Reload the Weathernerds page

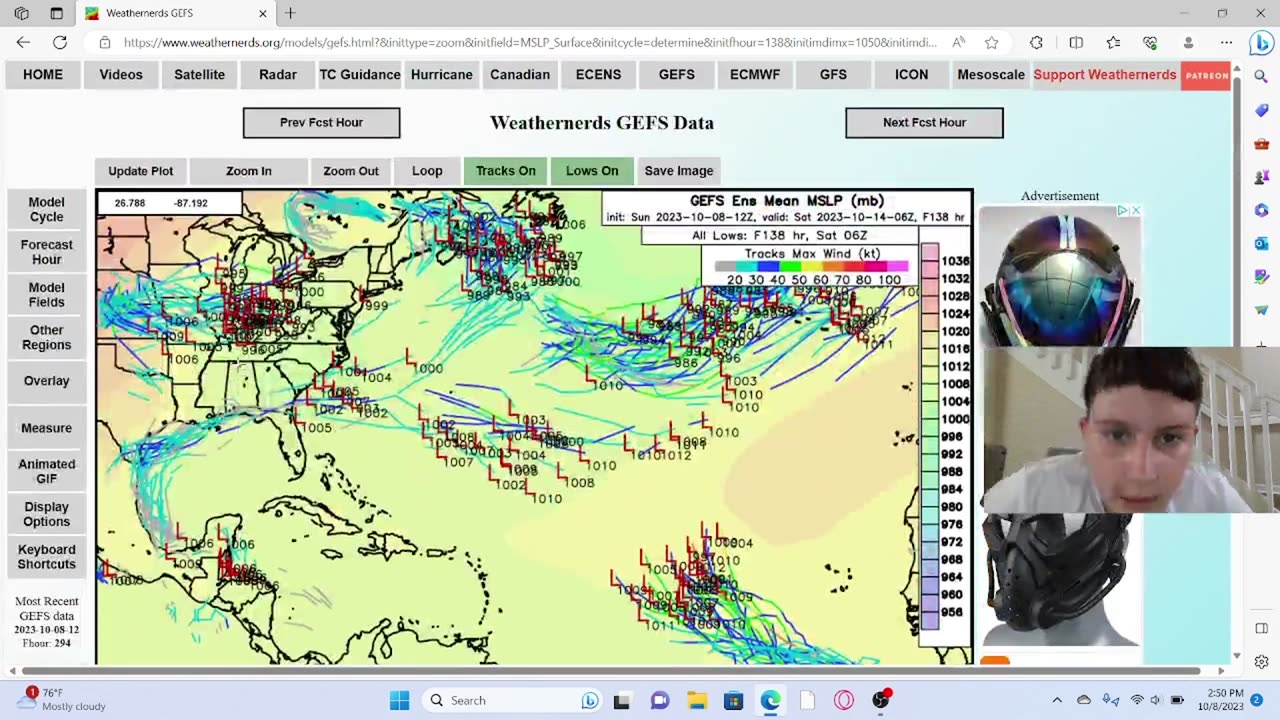[60, 43]
